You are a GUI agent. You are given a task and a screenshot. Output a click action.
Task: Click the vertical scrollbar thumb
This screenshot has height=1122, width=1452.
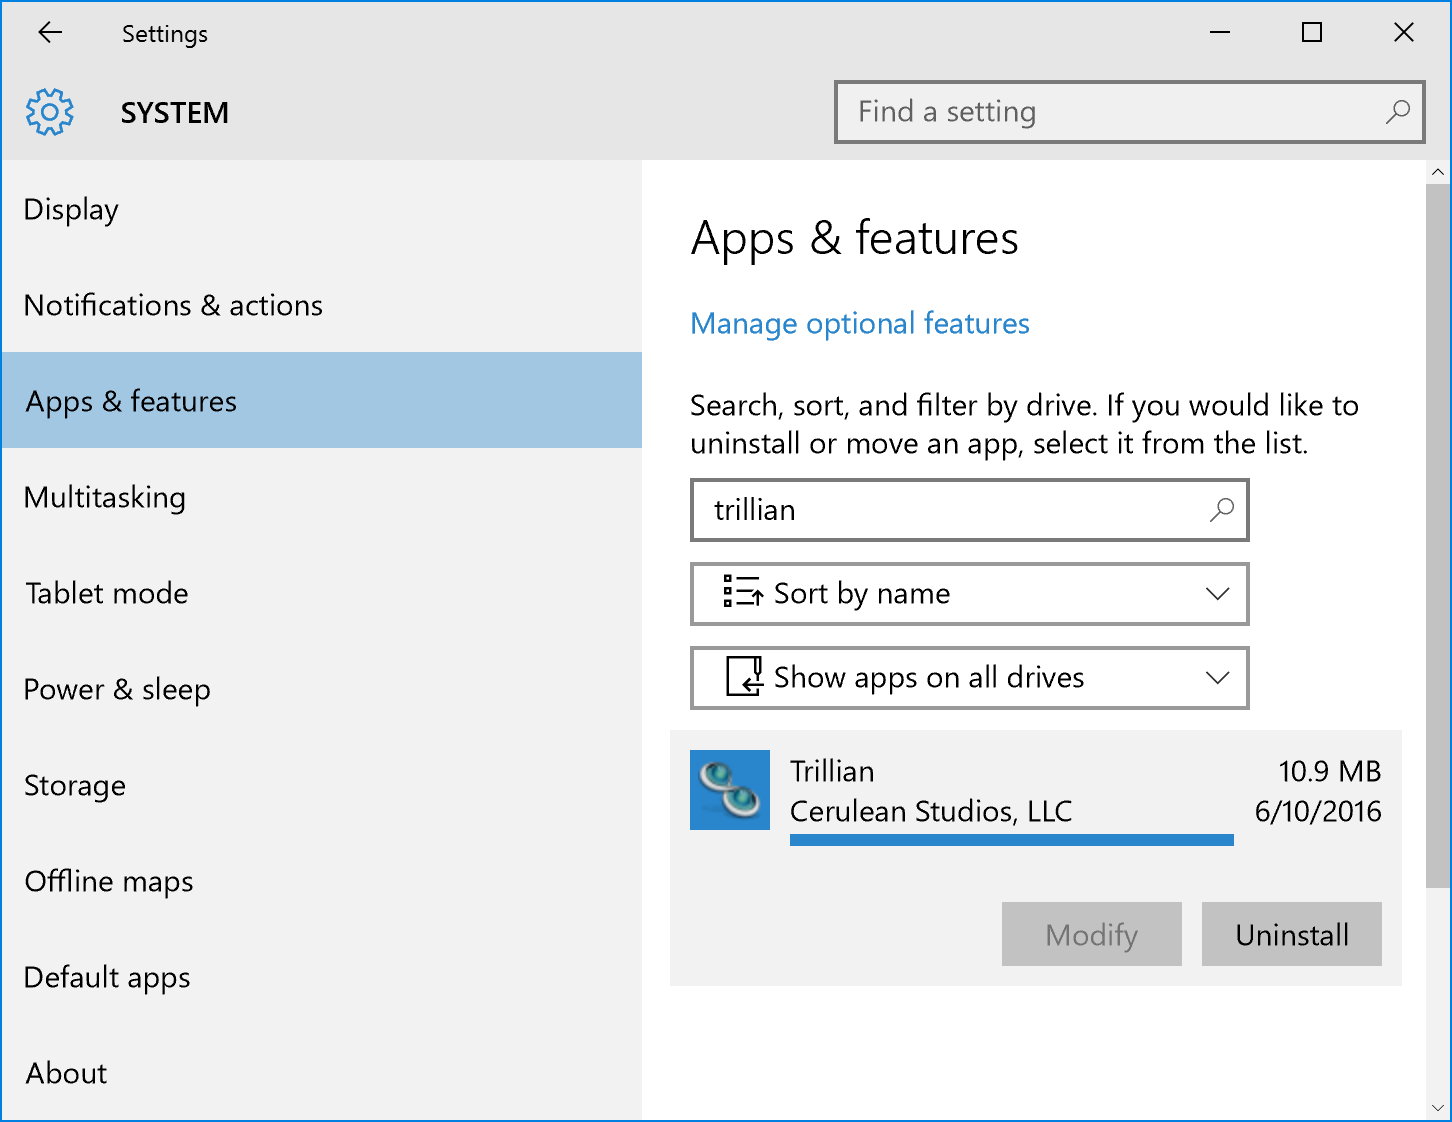tap(1438, 535)
